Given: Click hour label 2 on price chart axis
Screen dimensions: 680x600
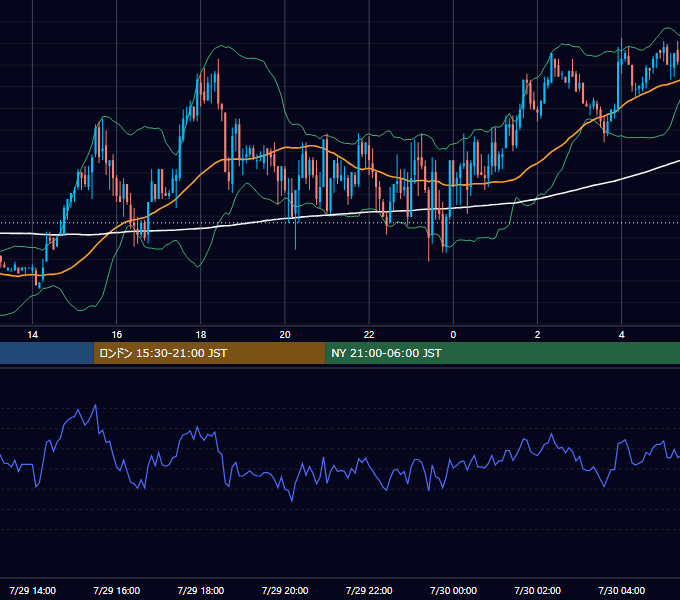Looking at the screenshot, I should (x=537, y=335).
